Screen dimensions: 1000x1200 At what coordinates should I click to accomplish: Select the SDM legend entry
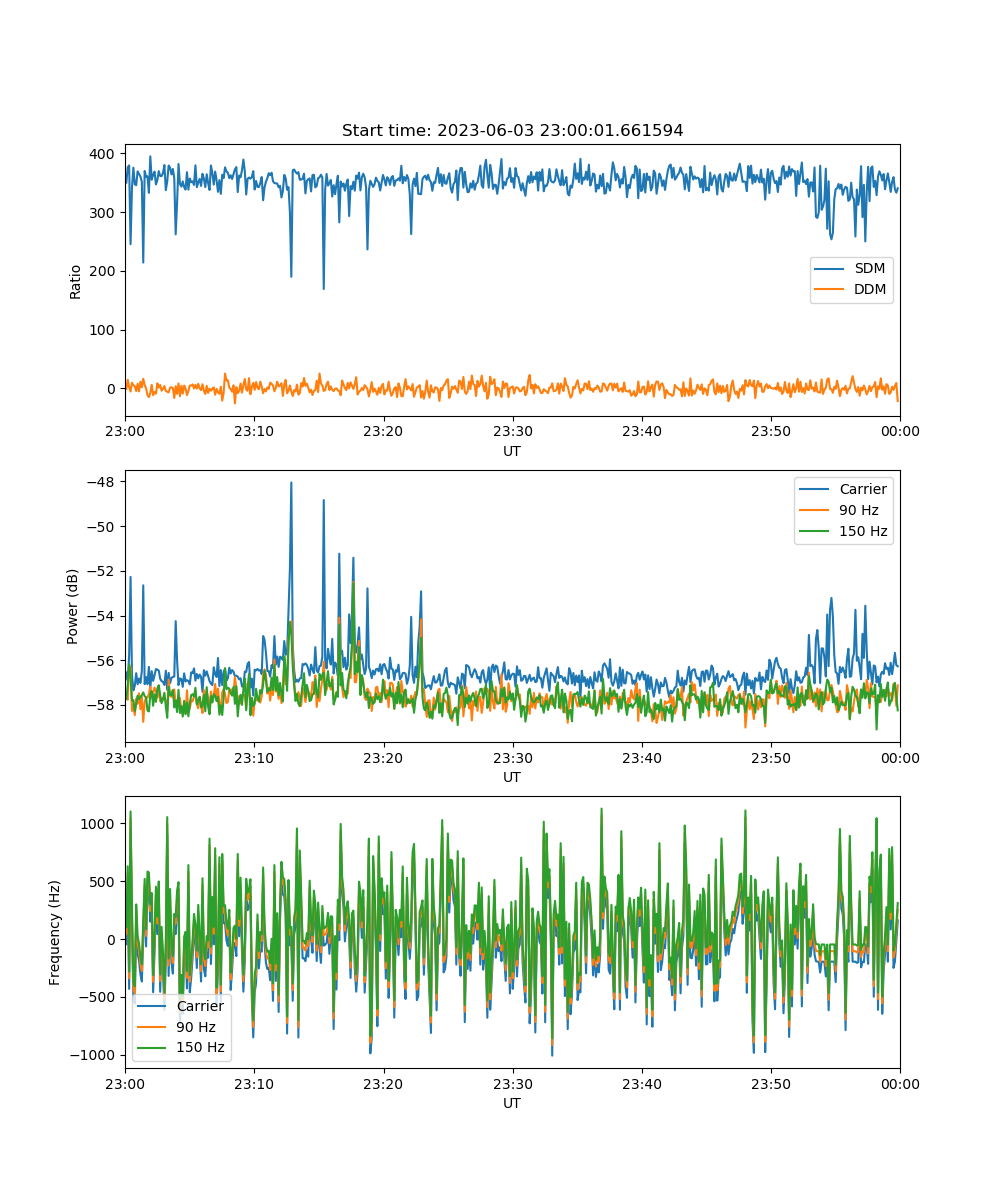tap(851, 269)
